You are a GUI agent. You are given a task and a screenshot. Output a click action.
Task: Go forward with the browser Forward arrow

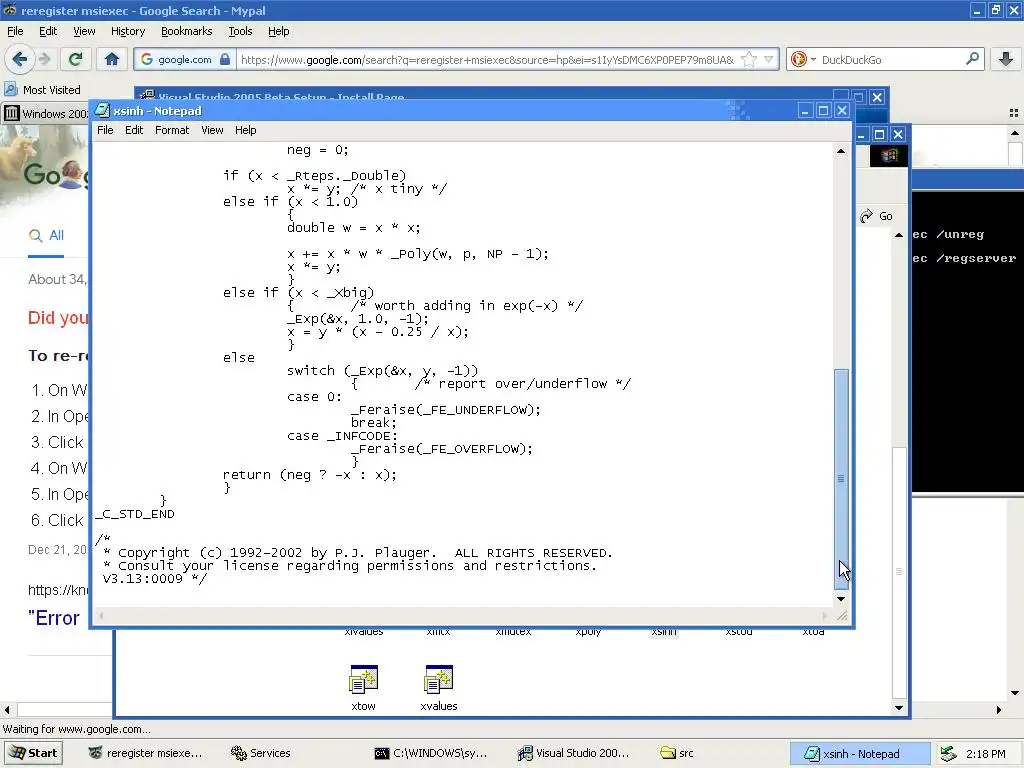[45, 59]
